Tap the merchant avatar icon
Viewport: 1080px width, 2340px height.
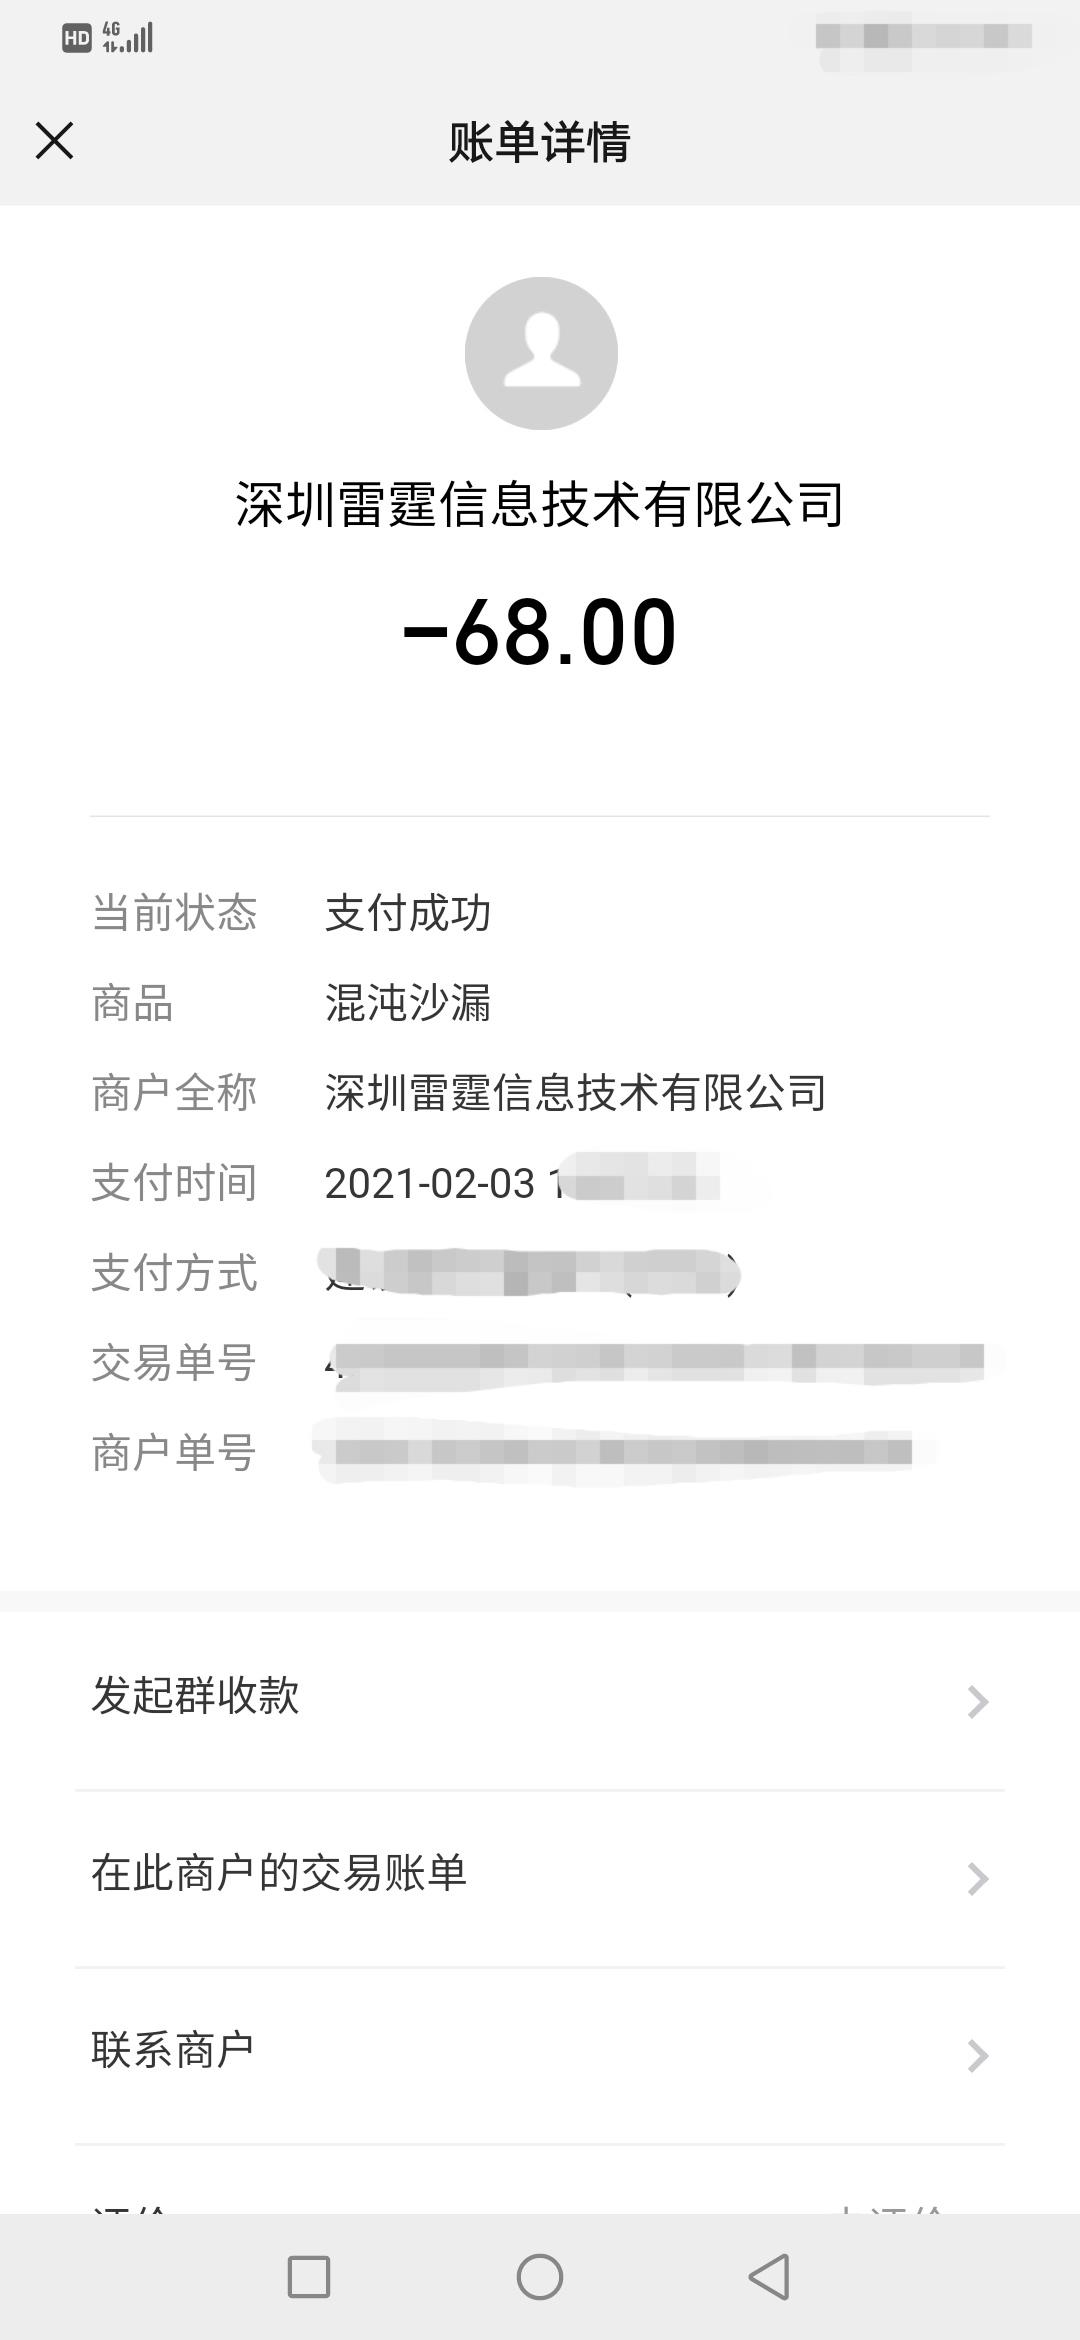541,353
